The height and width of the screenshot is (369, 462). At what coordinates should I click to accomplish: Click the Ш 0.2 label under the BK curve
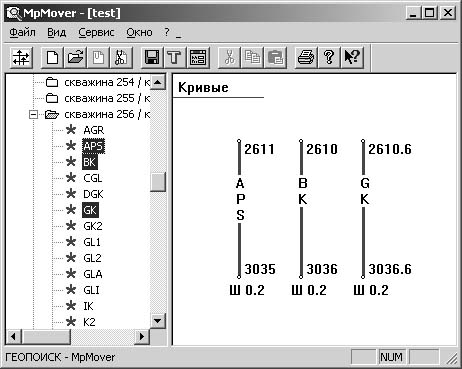point(309,290)
